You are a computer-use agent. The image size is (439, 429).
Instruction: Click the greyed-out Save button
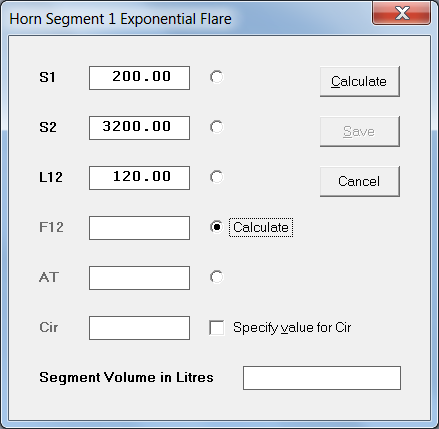[360, 131]
